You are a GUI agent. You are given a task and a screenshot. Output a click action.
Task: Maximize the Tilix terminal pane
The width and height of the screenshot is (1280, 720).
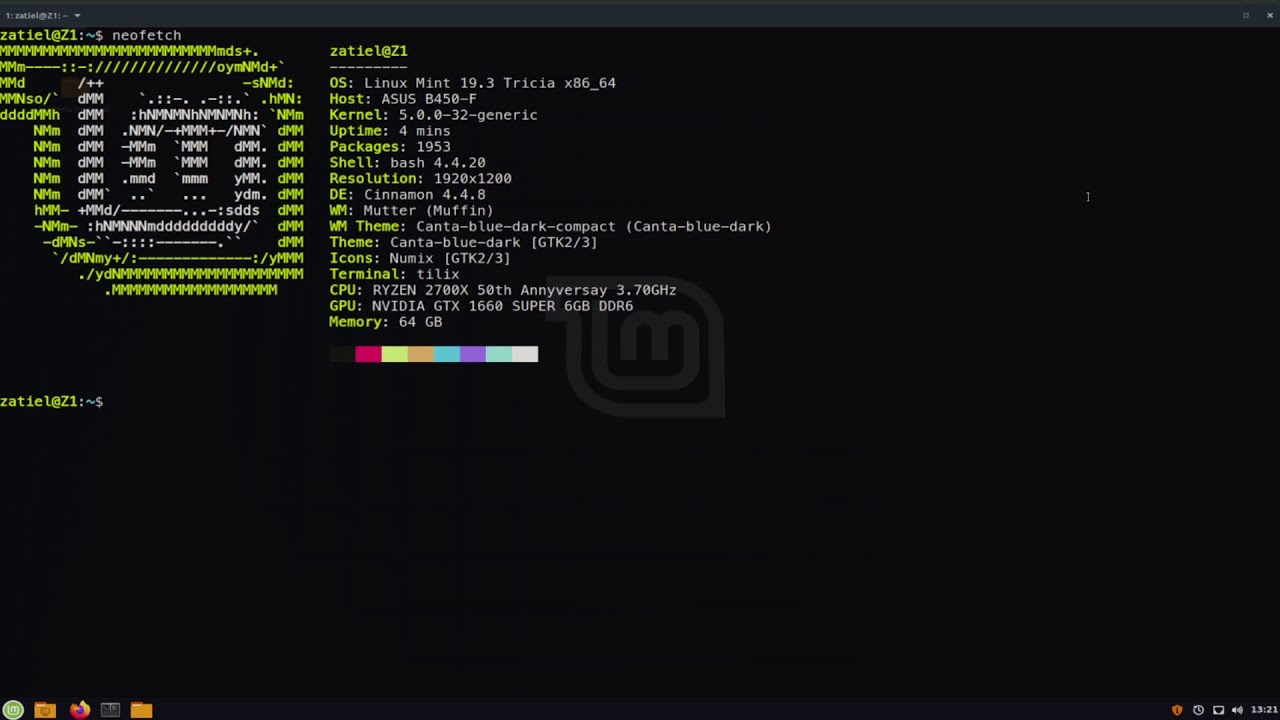(1246, 15)
